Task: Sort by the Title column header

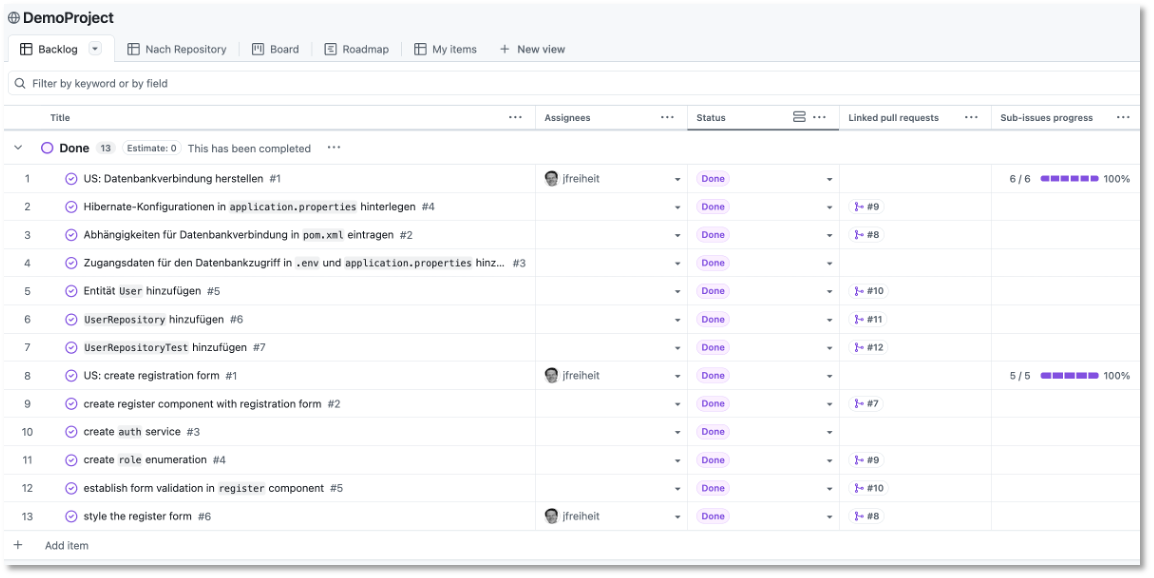Action: tap(60, 118)
